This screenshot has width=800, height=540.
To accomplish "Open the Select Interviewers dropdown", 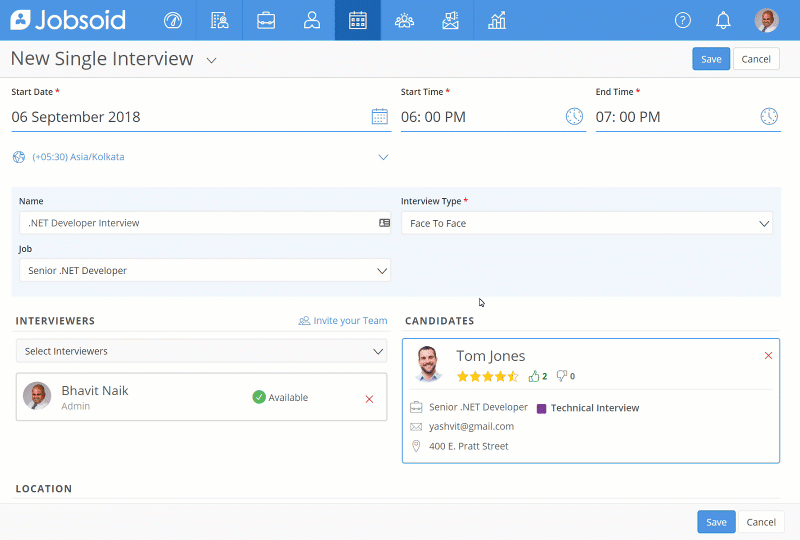I will coord(202,351).
